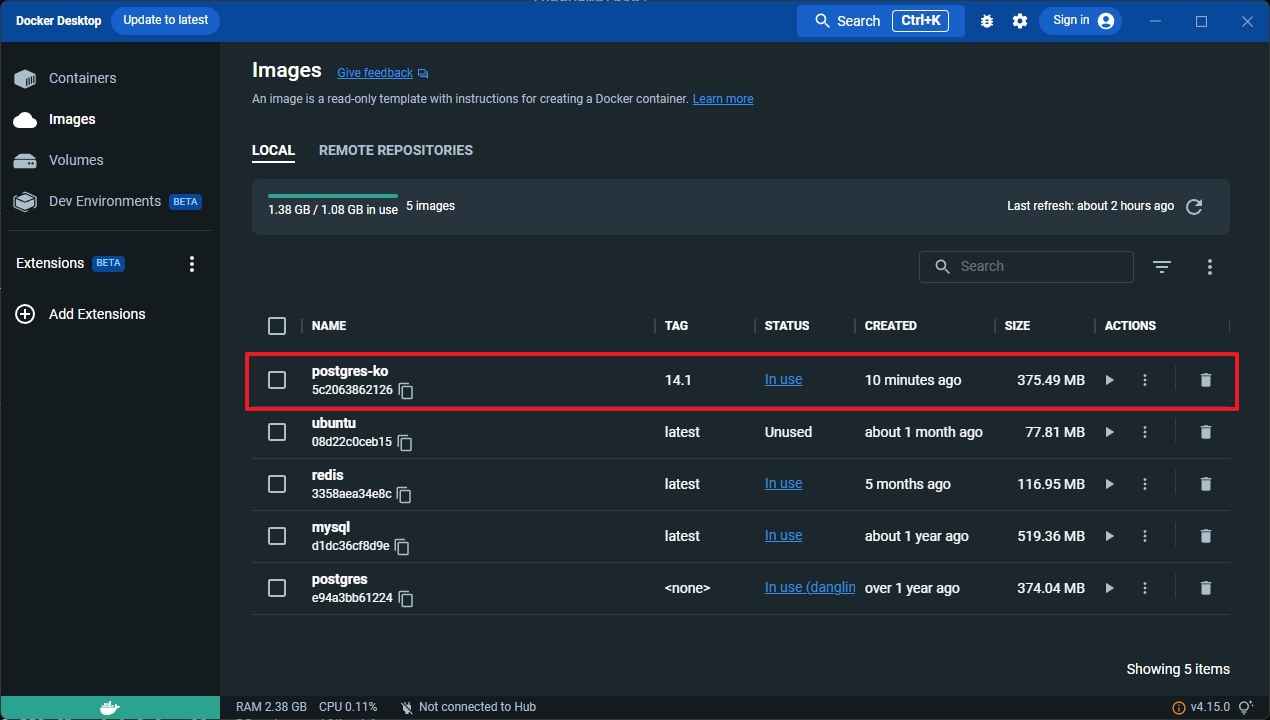The height and width of the screenshot is (720, 1270).
Task: Copy the mysql image ID
Action: [402, 547]
